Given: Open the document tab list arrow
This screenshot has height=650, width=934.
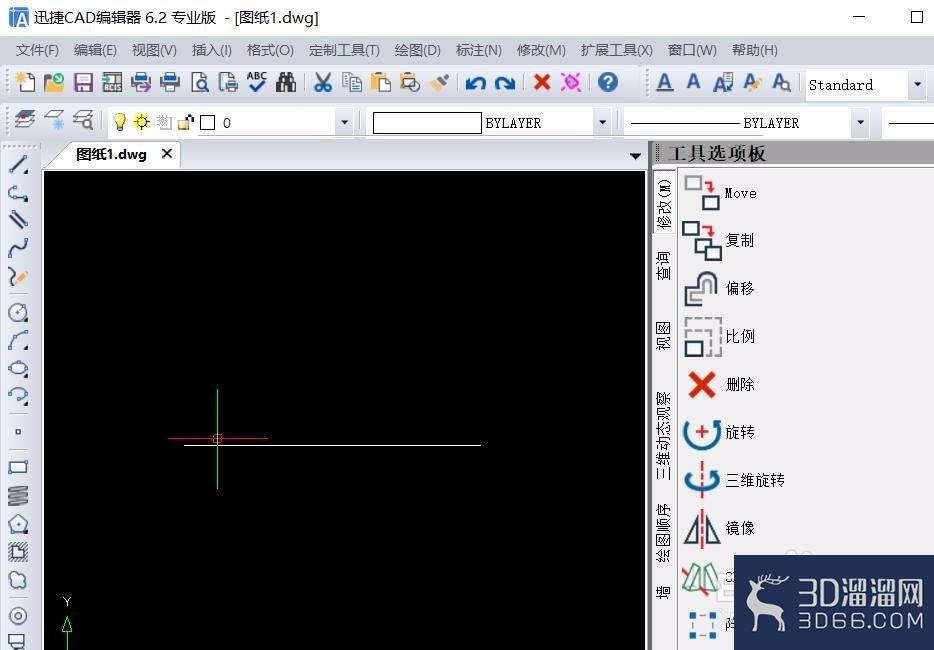Looking at the screenshot, I should pos(635,156).
